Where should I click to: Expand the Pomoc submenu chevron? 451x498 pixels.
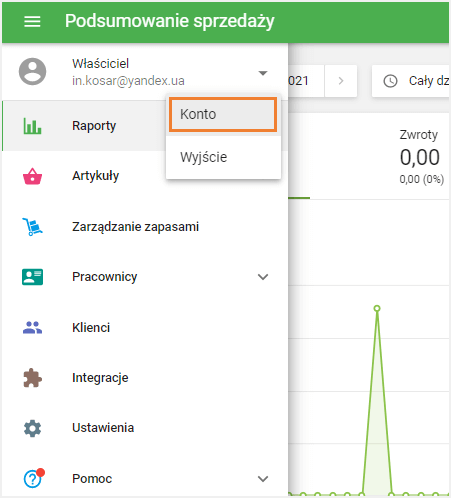click(x=263, y=479)
